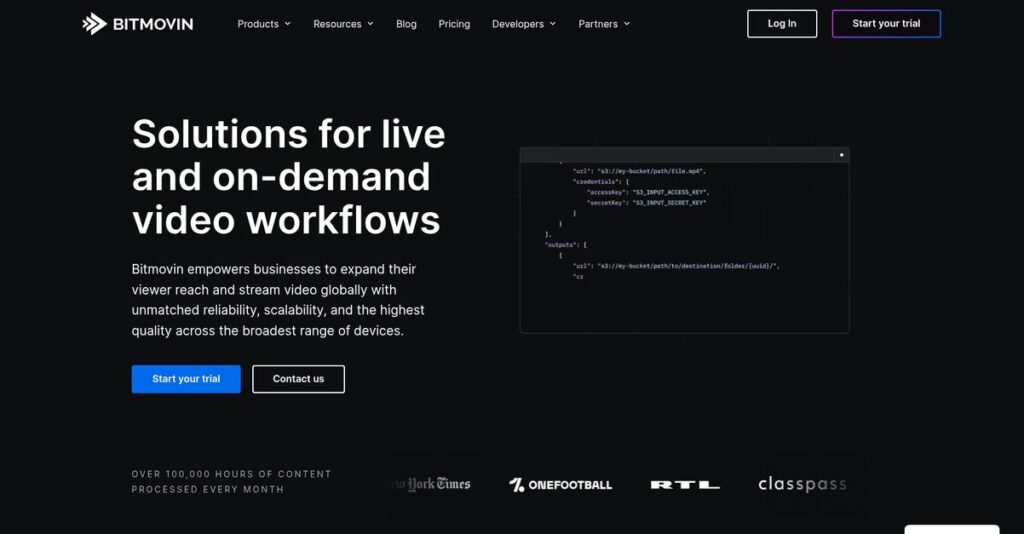This screenshot has height=534, width=1024.
Task: Click the Bitmovin logo in the header
Action: pos(137,24)
